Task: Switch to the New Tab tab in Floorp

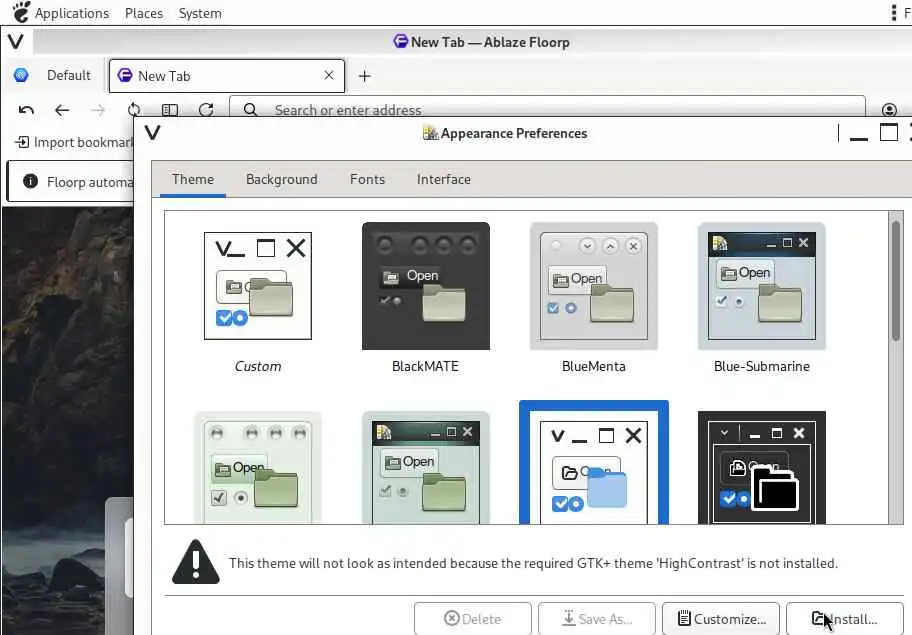Action: pos(227,76)
